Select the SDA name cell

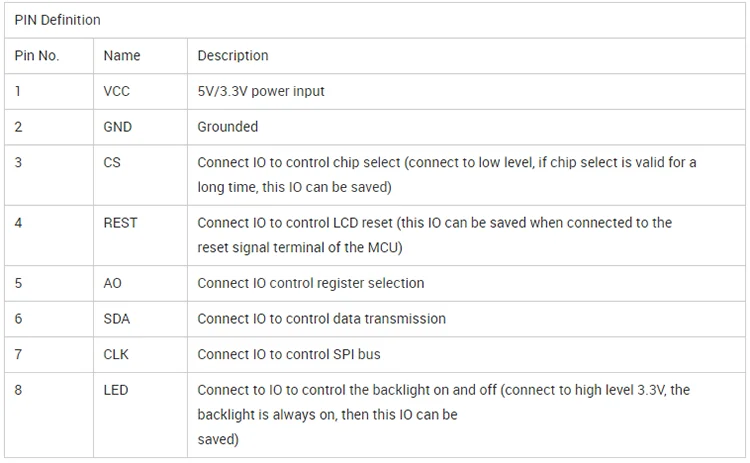coord(117,319)
